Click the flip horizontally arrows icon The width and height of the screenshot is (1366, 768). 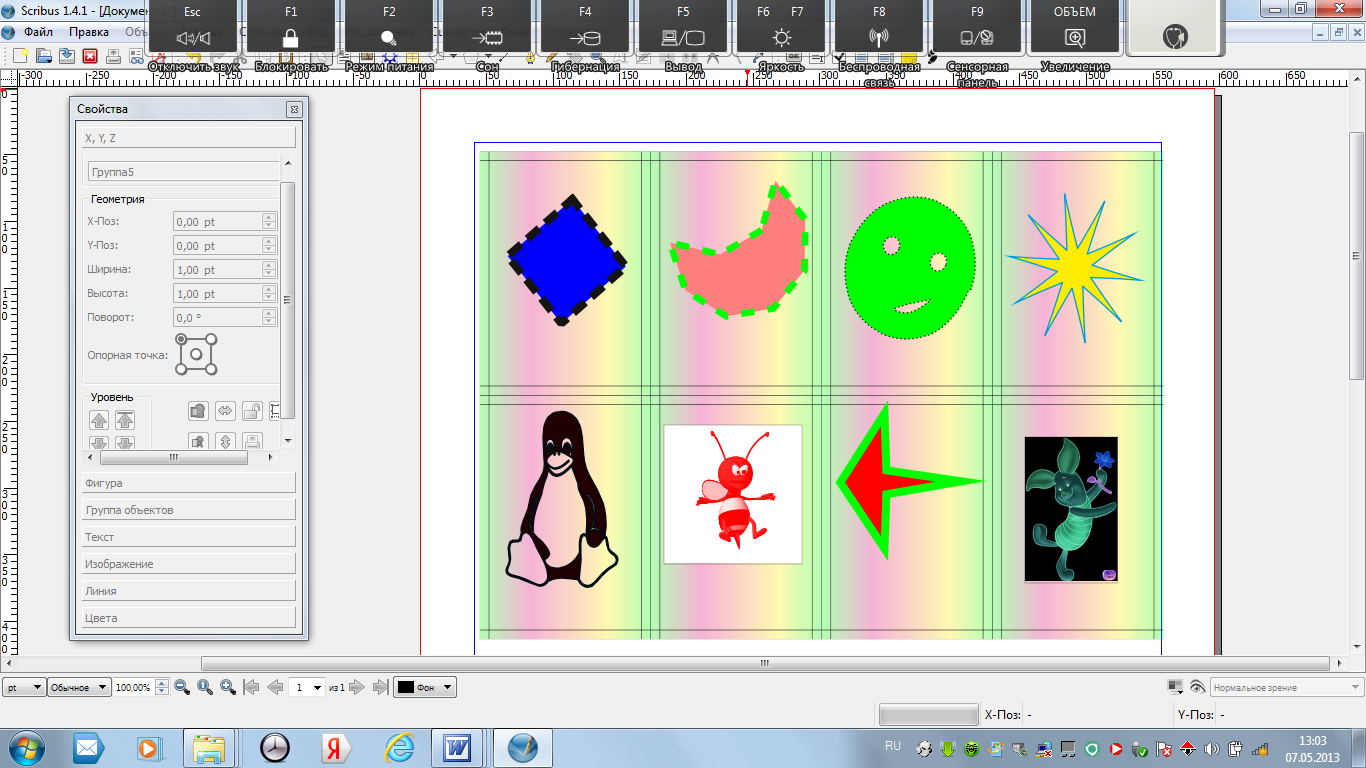(x=225, y=410)
